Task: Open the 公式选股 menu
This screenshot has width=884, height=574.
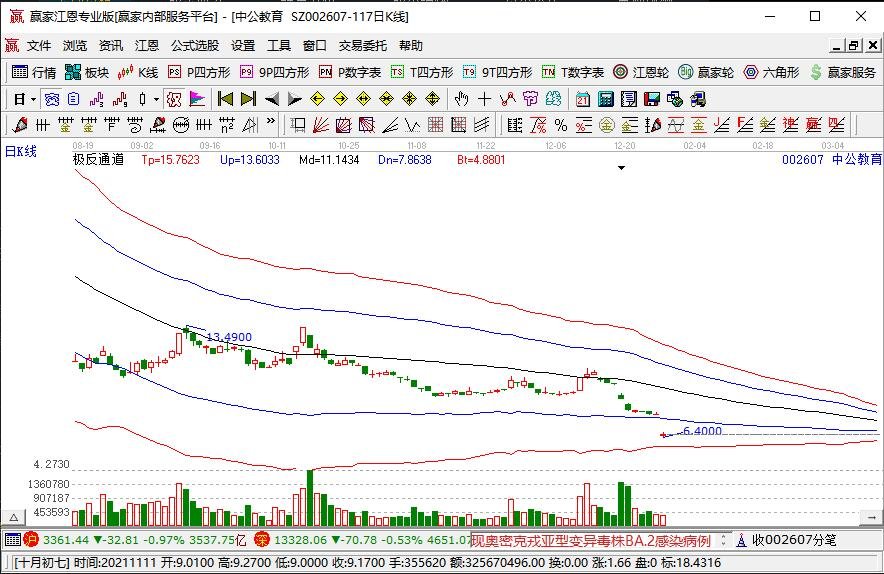Action: (x=195, y=46)
